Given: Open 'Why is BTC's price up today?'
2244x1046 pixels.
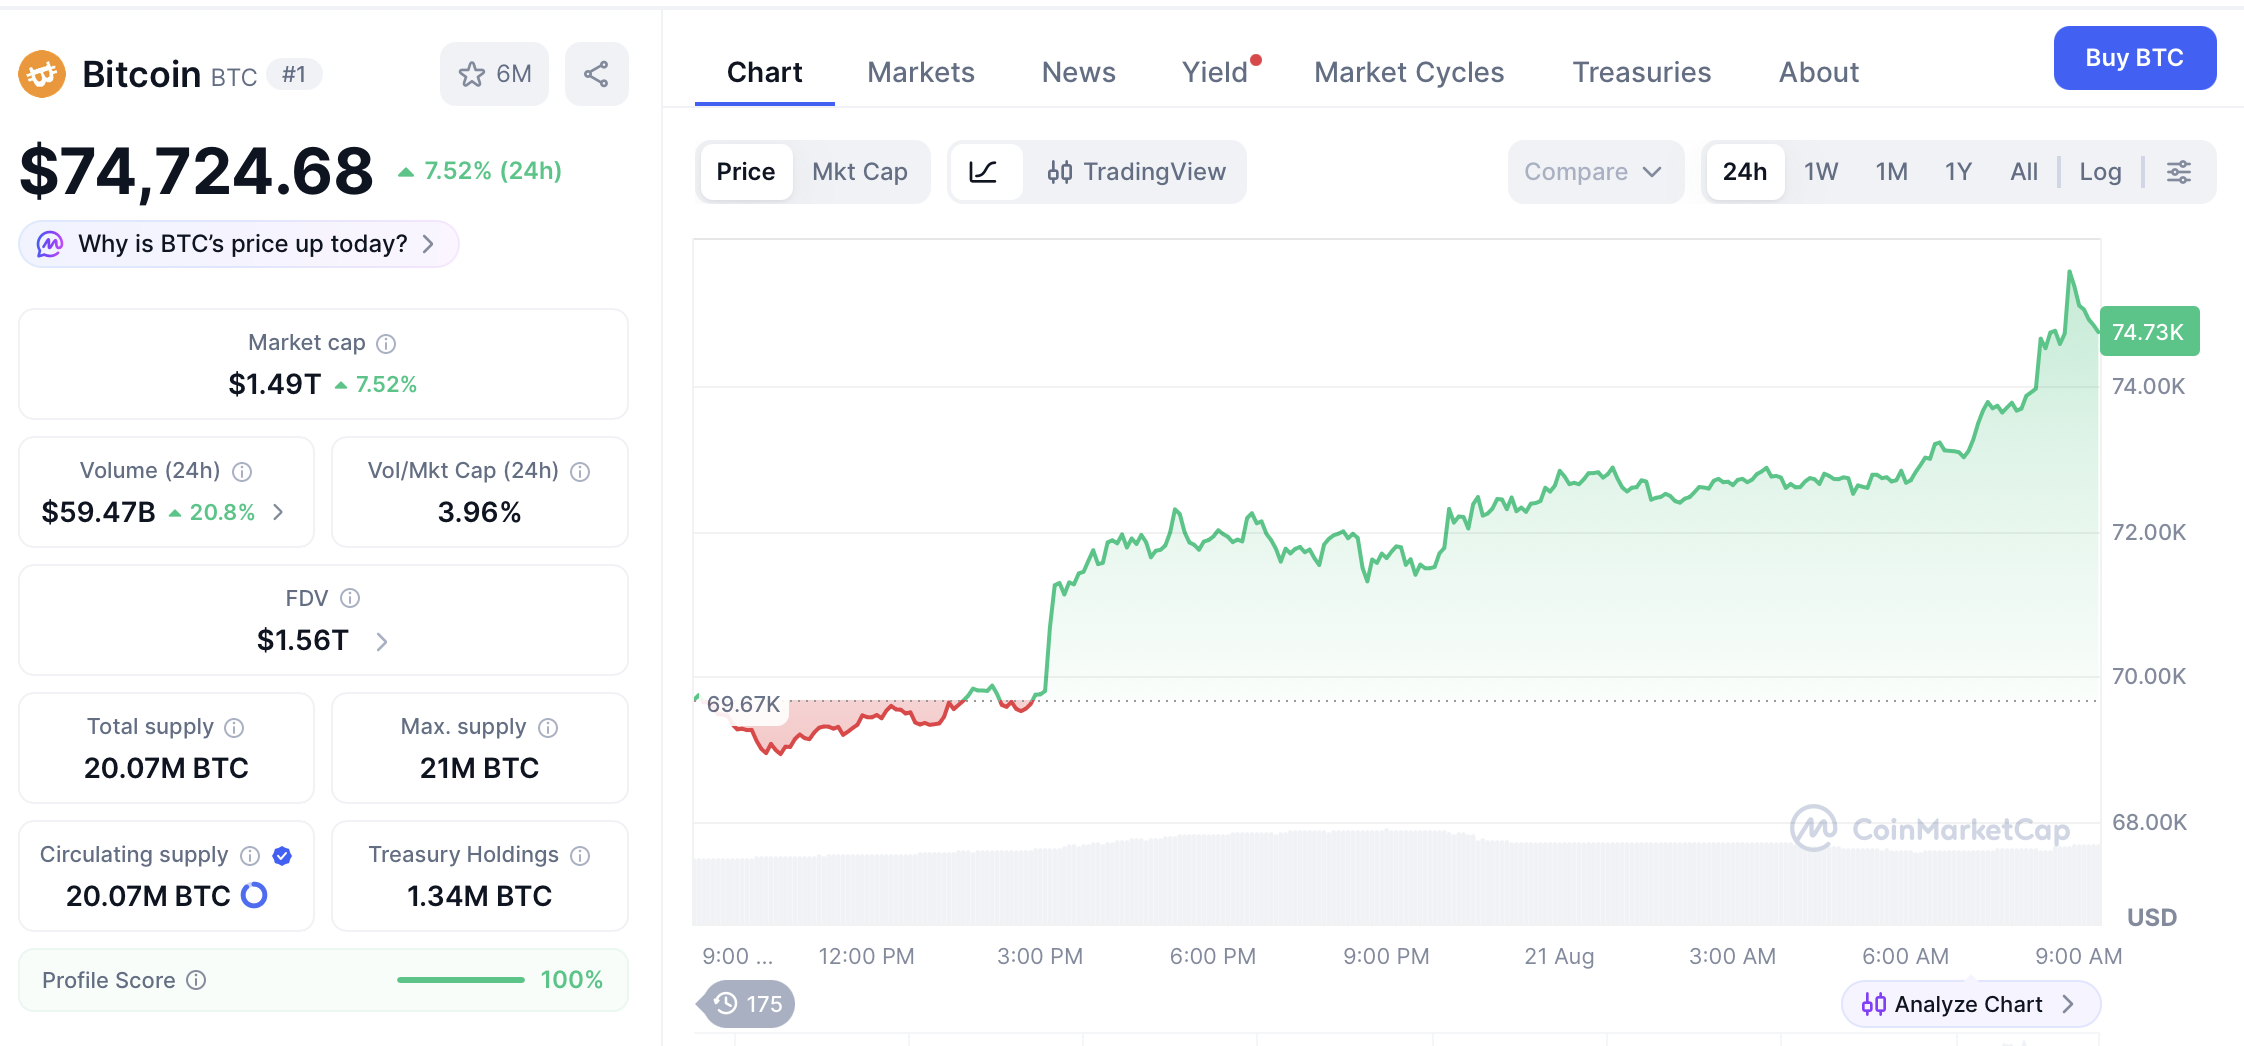Looking at the screenshot, I should [x=239, y=244].
